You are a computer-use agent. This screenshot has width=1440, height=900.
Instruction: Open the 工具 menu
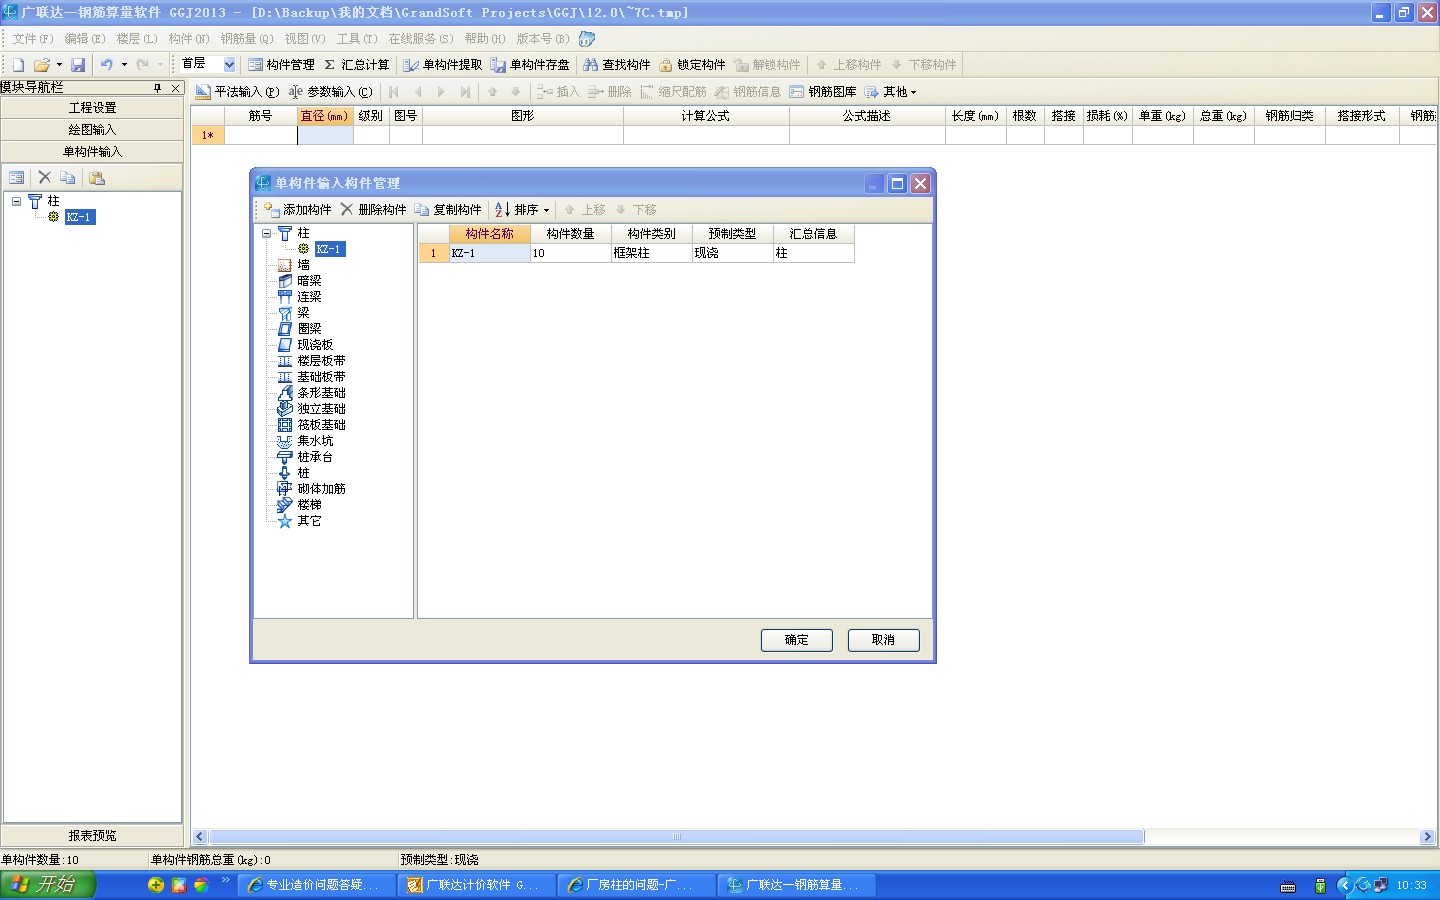pos(356,39)
